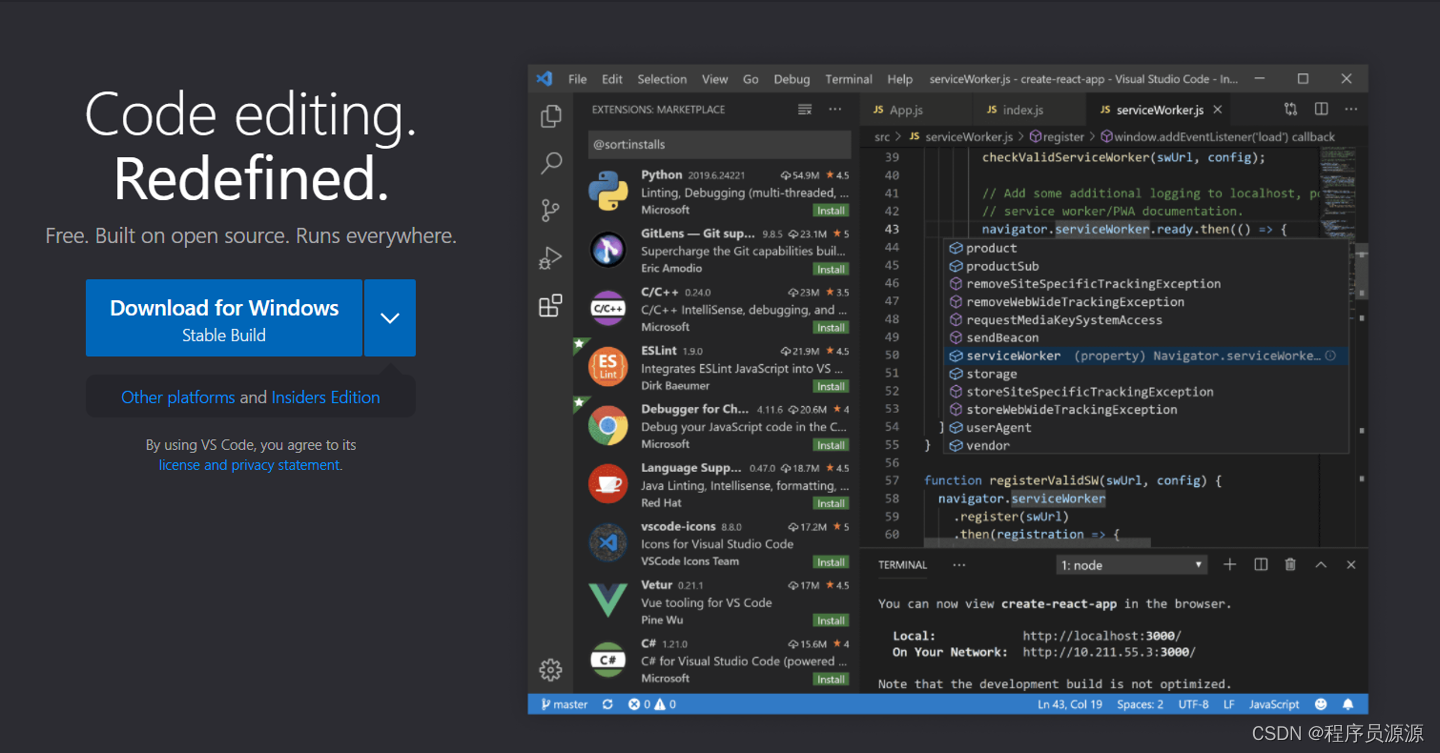Open the Manage gear icon
1440x753 pixels.
(550, 670)
